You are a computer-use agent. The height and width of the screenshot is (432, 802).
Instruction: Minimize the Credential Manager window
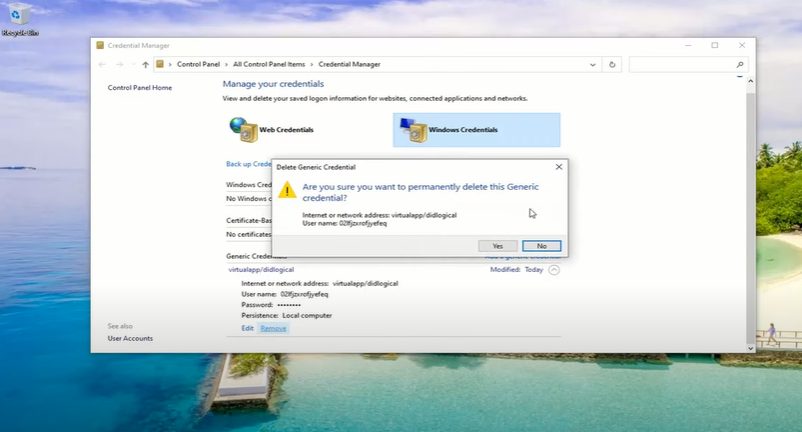[688, 46]
